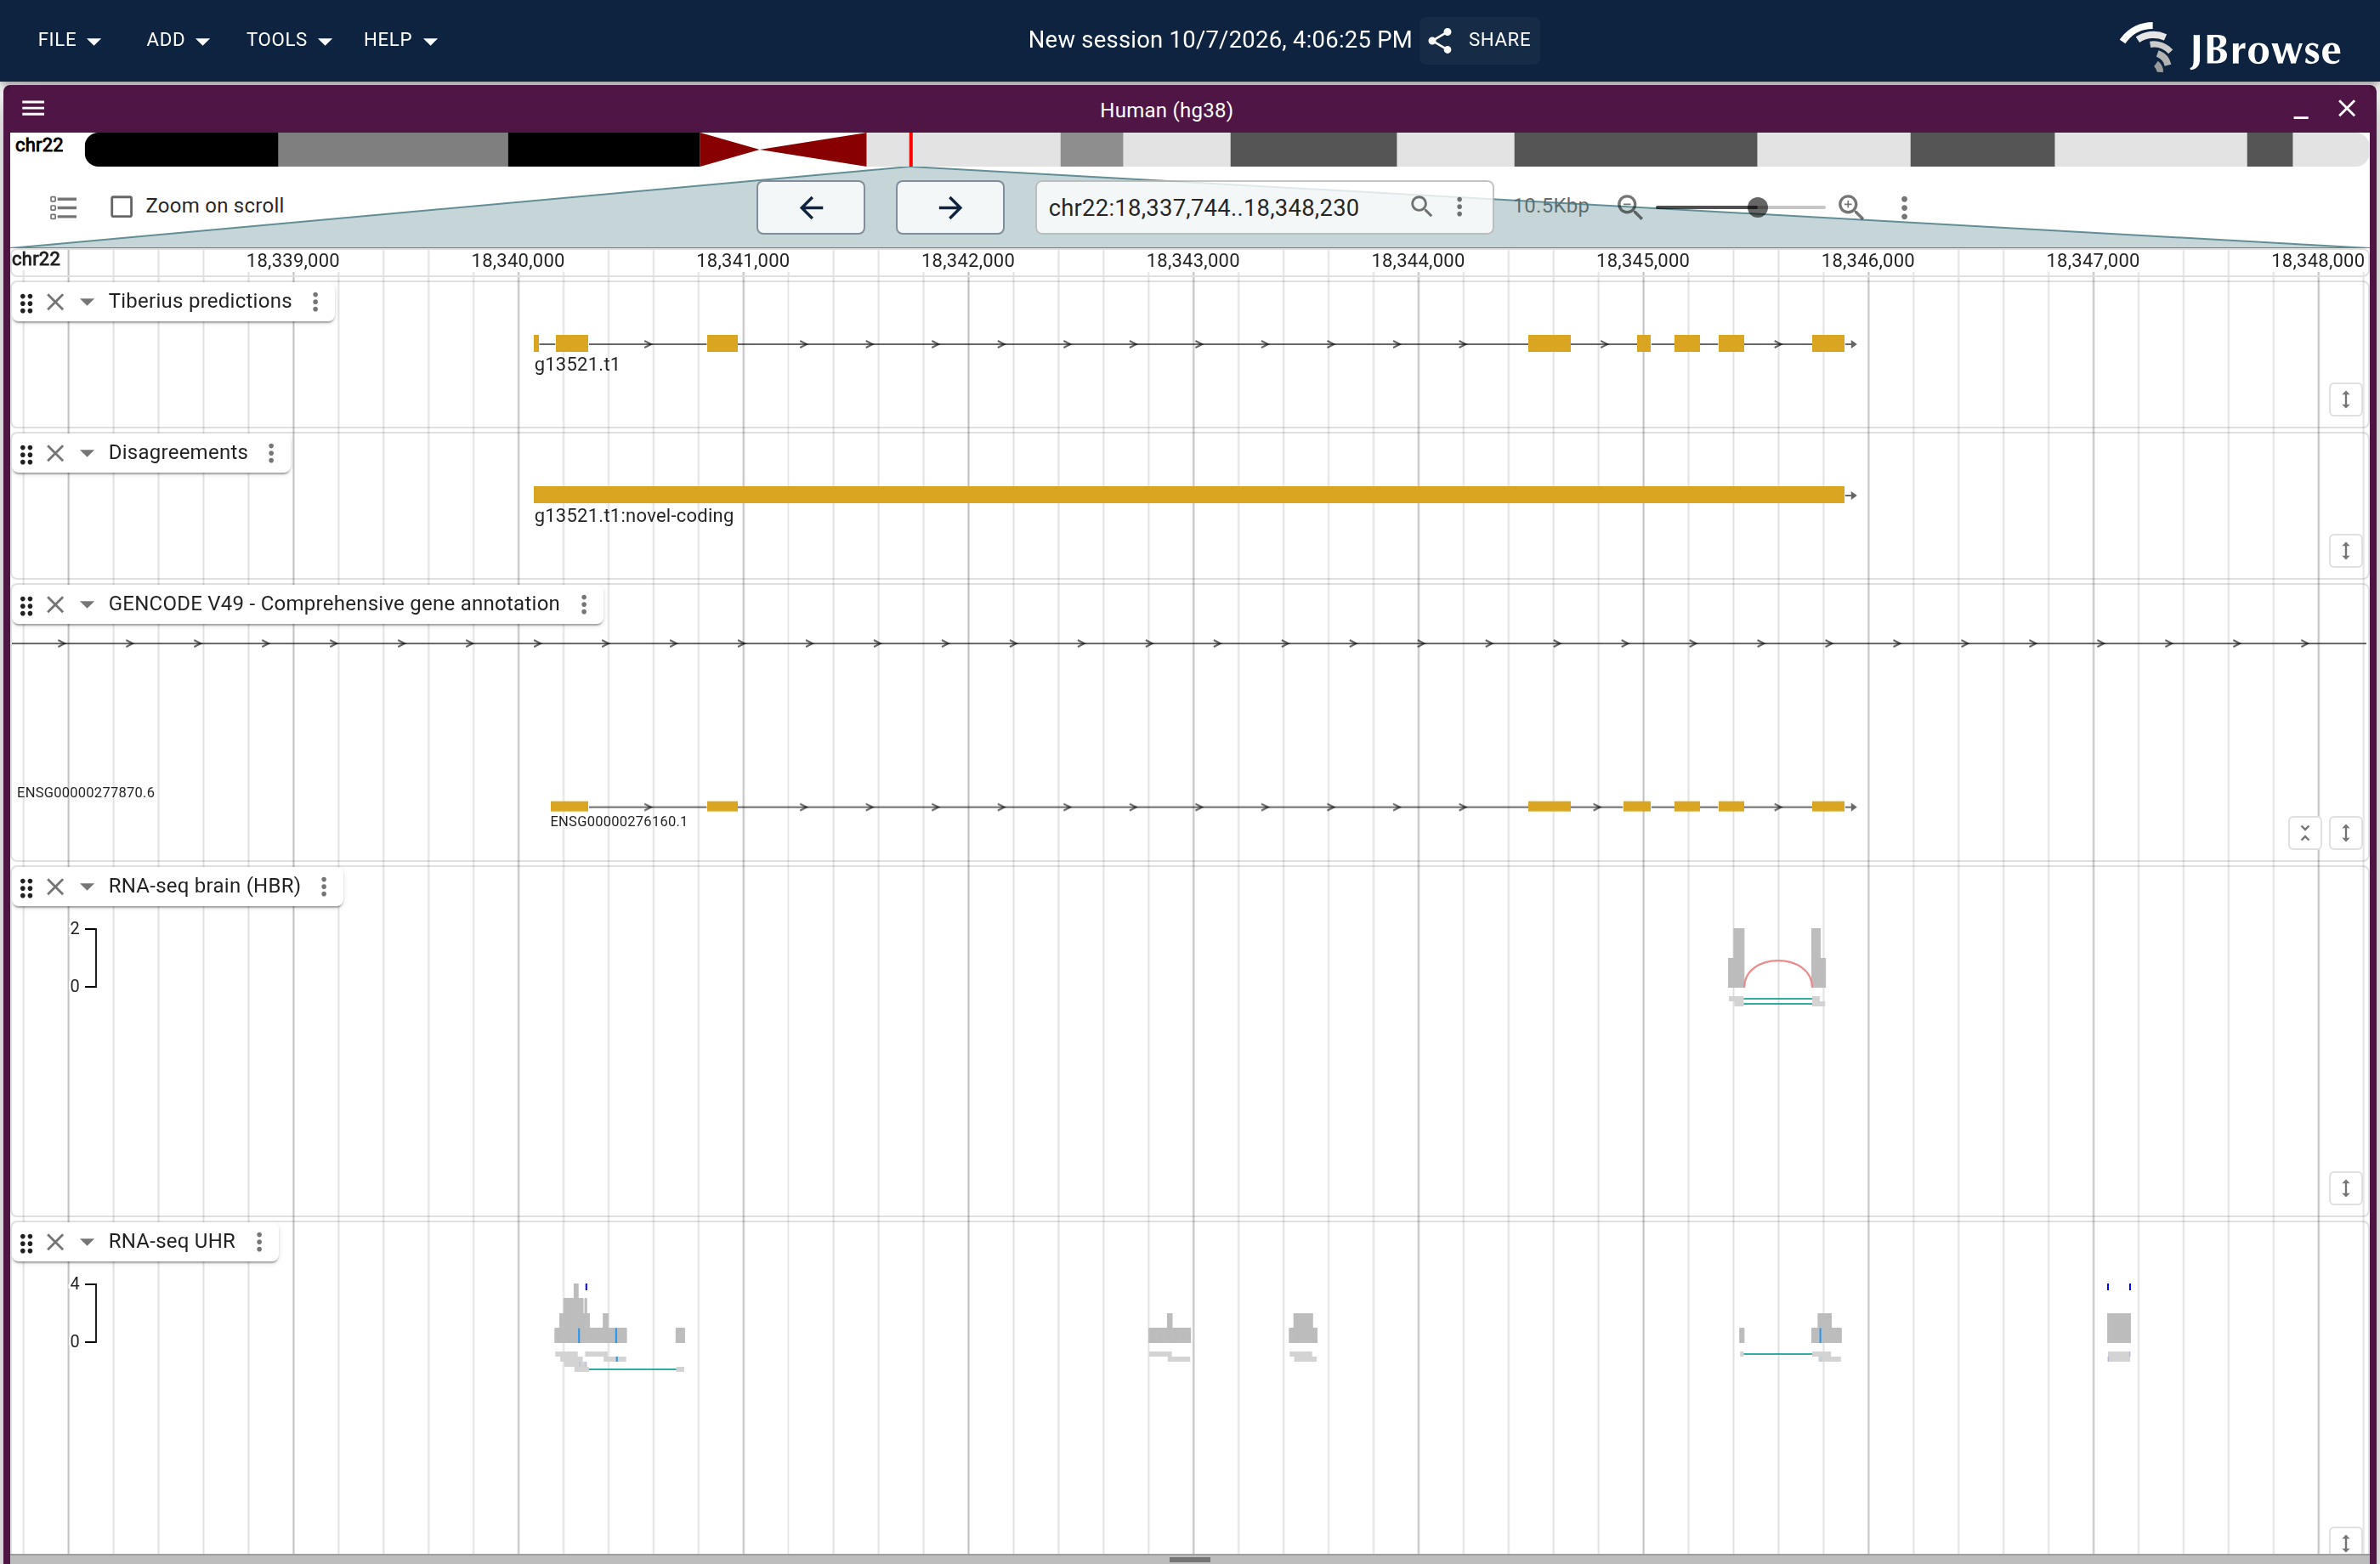Close the Disagreements track

tap(56, 453)
